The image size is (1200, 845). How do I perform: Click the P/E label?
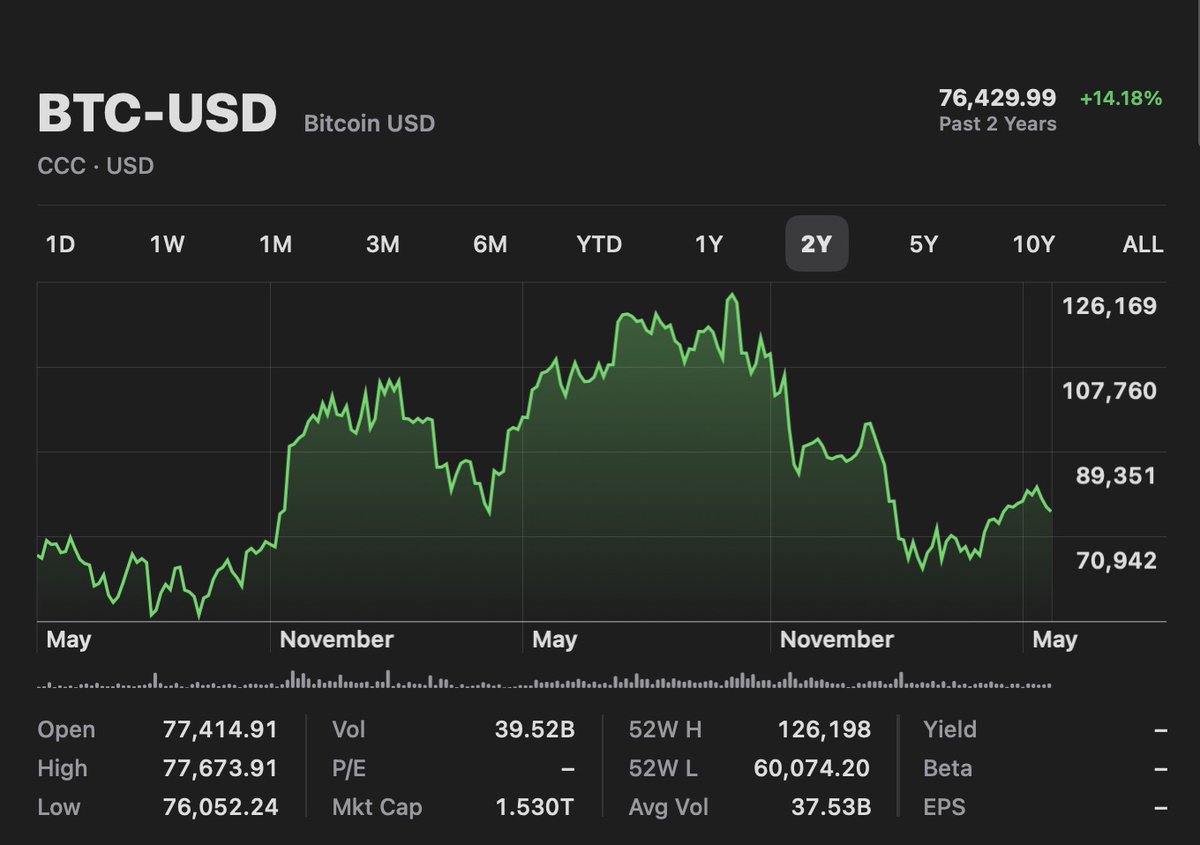pyautogui.click(x=349, y=769)
